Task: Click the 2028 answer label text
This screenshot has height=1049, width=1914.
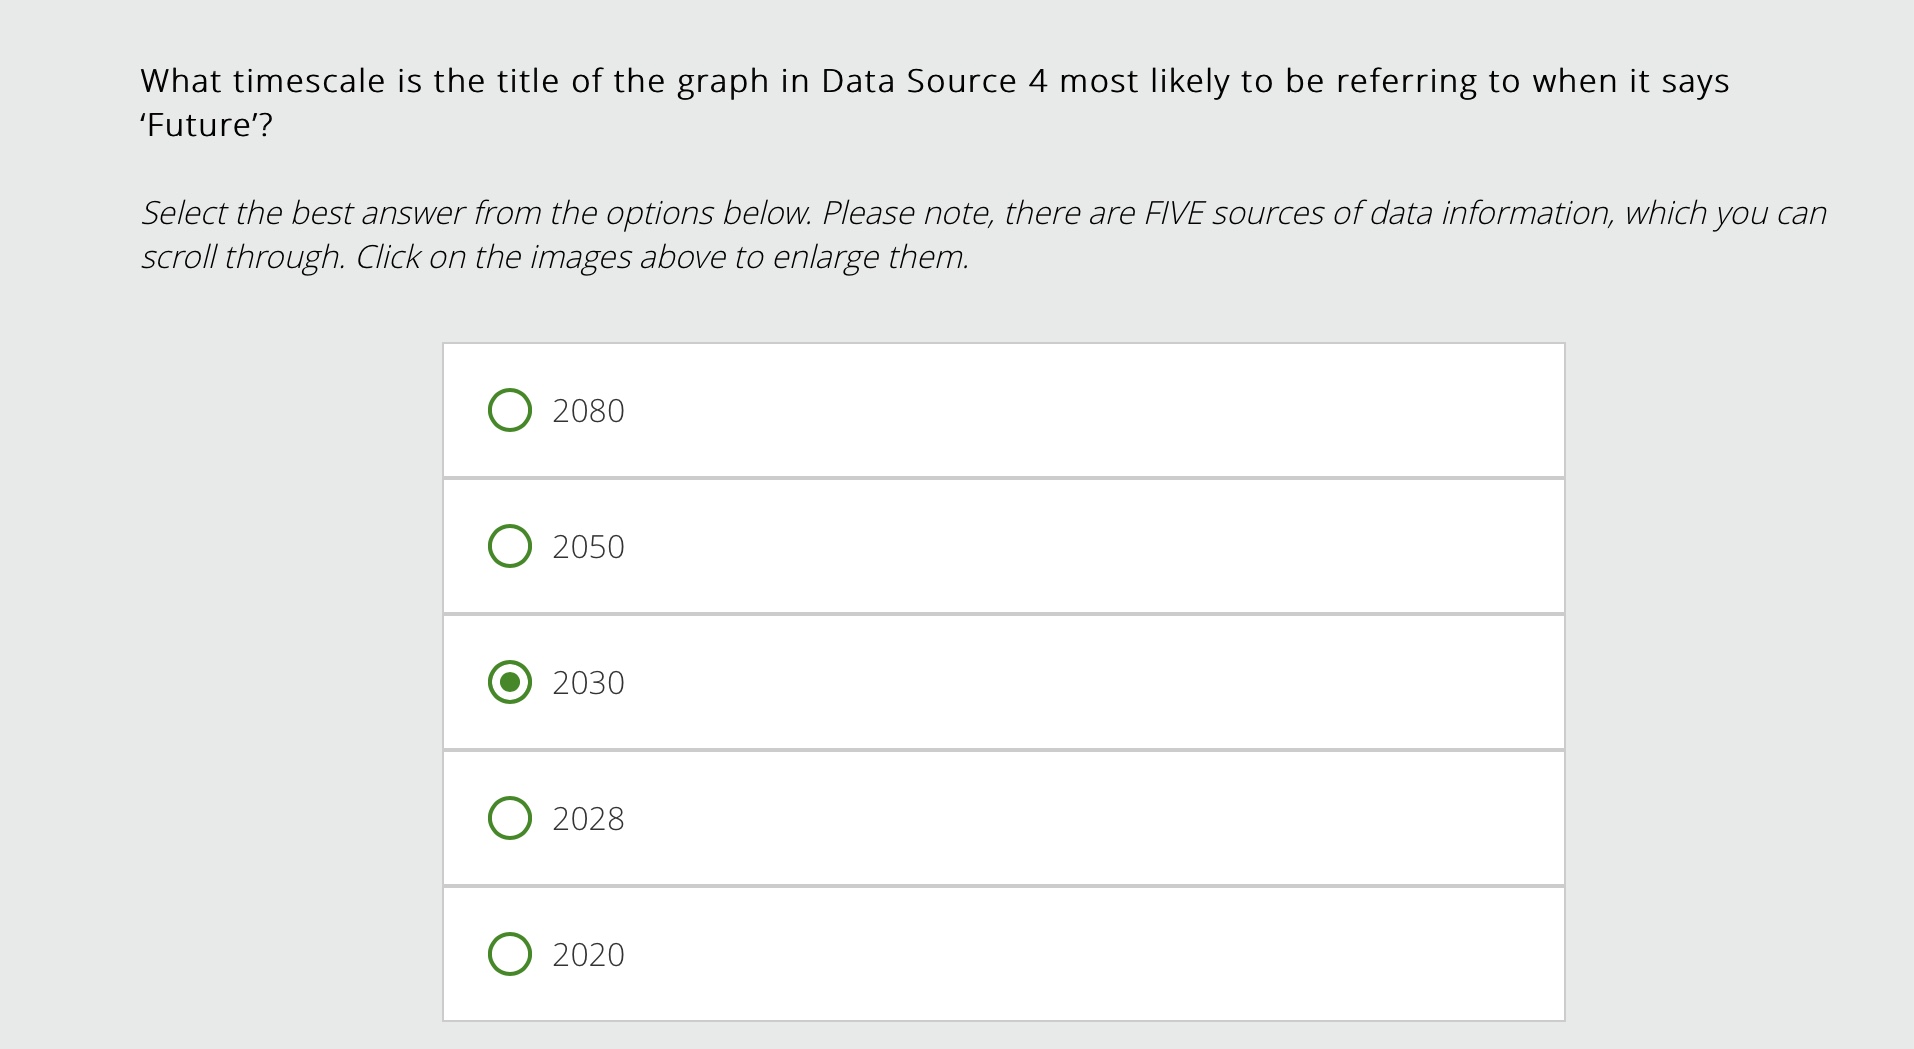Action: click(x=588, y=818)
